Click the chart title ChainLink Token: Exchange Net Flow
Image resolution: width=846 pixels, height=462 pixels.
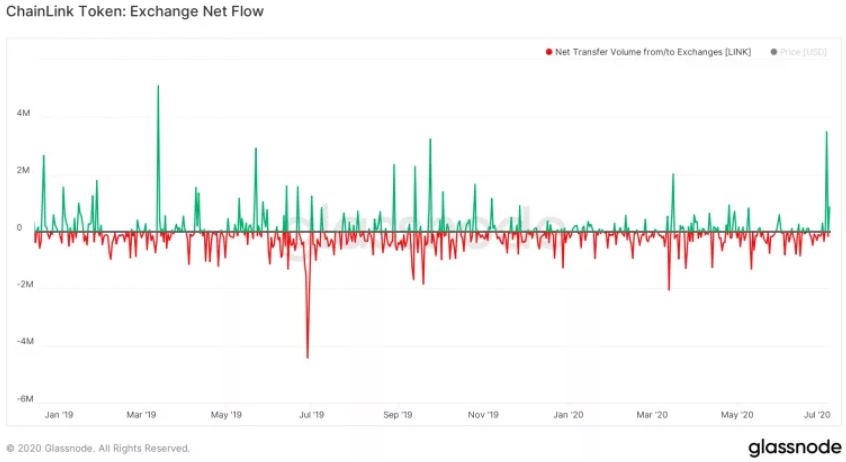tap(135, 11)
